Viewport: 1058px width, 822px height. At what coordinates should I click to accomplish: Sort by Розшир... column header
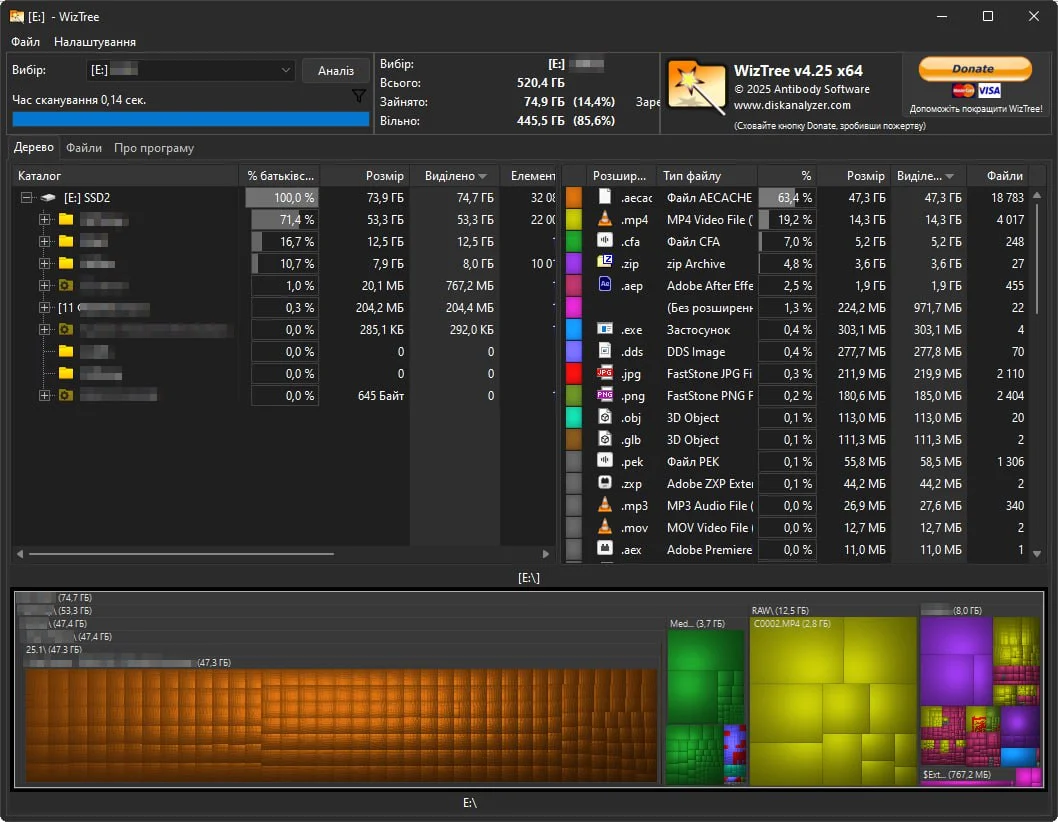(x=619, y=175)
